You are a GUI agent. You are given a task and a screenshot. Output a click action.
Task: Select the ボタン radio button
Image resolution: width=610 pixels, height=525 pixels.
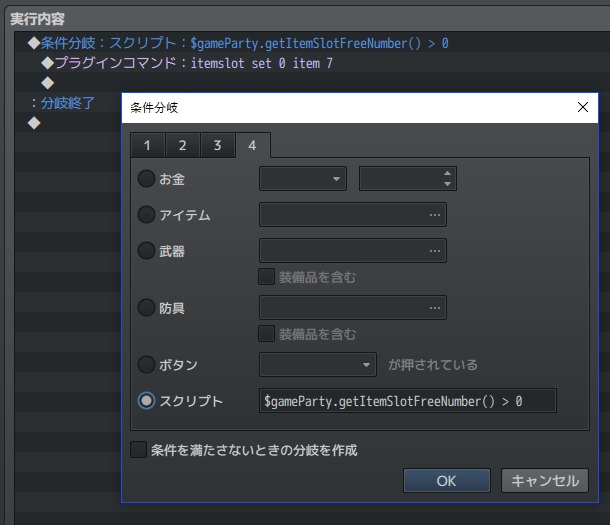[x=147, y=365]
